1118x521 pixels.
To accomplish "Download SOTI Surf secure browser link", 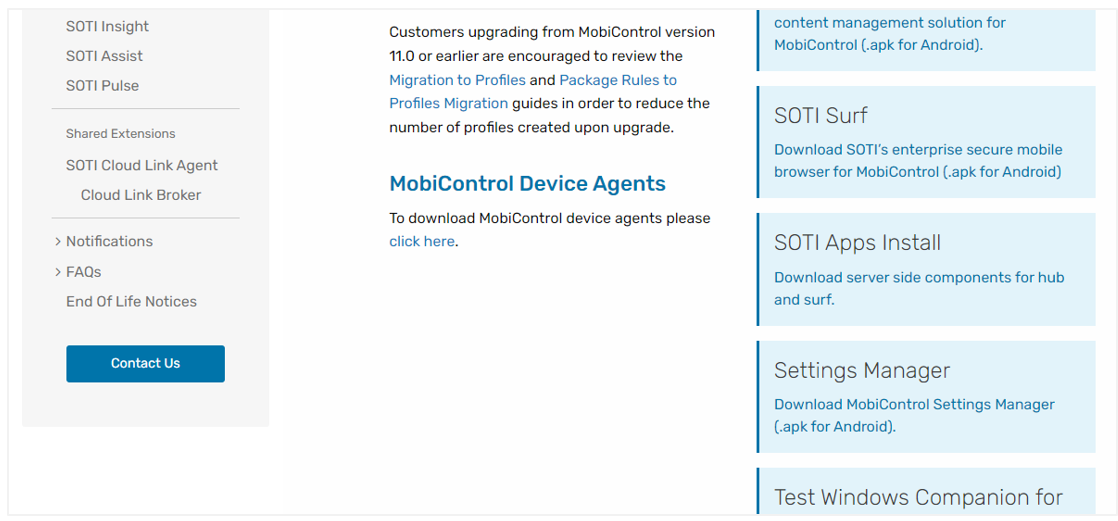I will [917, 161].
